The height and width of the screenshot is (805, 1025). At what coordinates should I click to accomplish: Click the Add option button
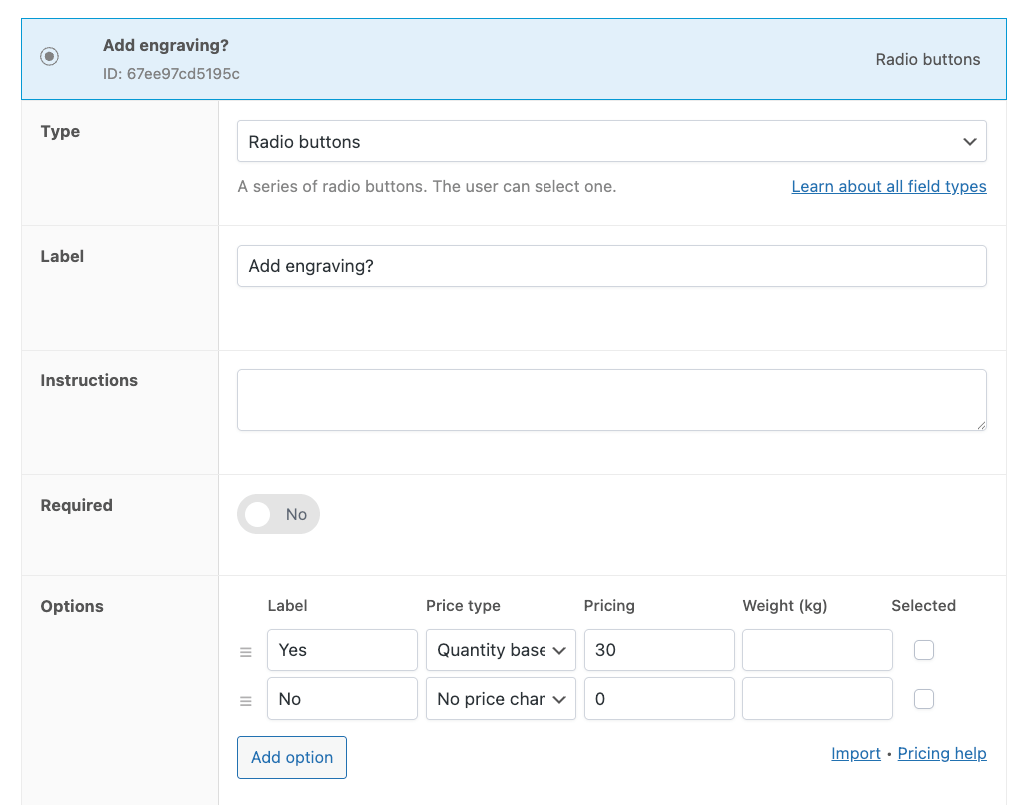click(x=292, y=757)
